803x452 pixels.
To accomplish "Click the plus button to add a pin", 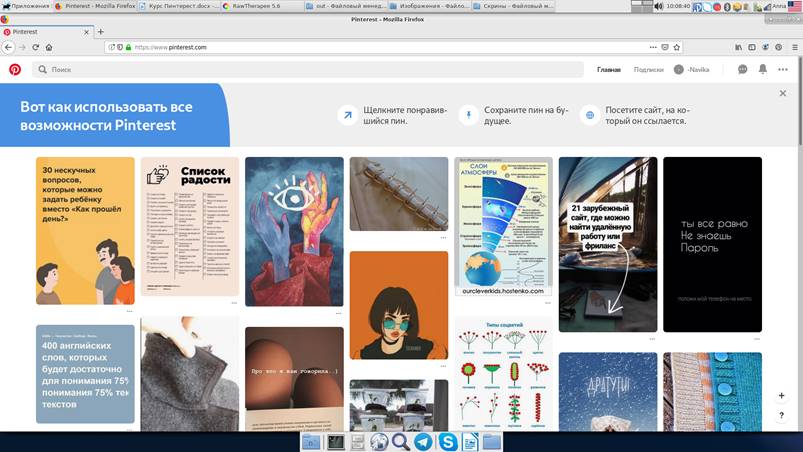I will point(782,396).
